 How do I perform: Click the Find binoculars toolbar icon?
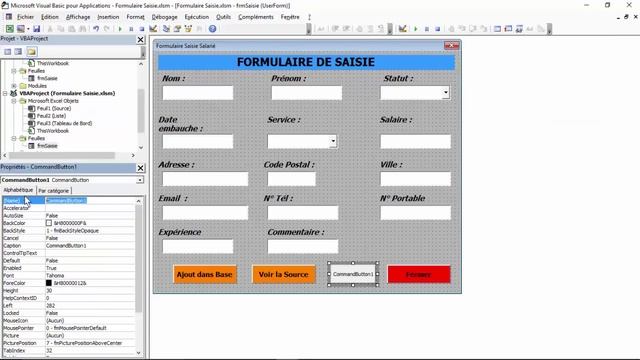[82, 29]
